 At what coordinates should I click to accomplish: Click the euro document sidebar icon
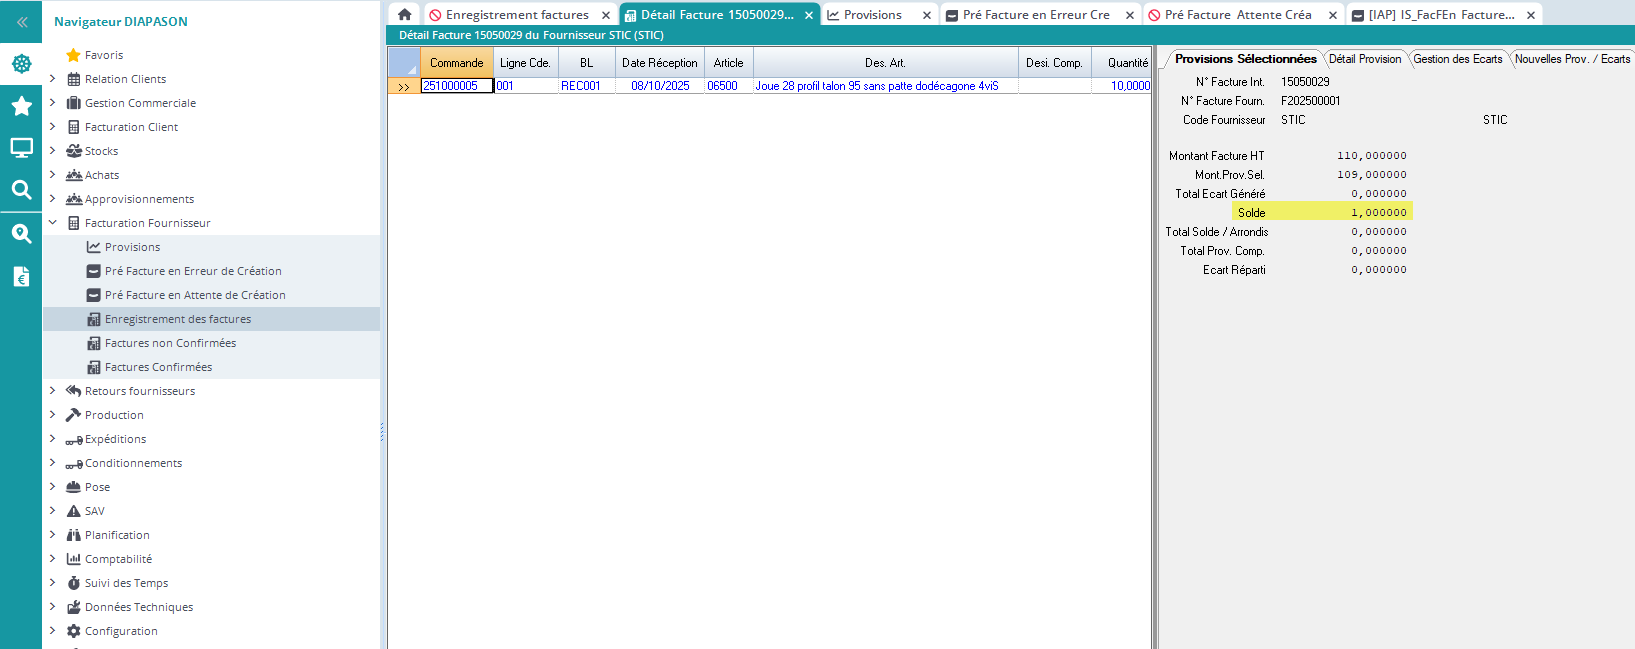[21, 277]
